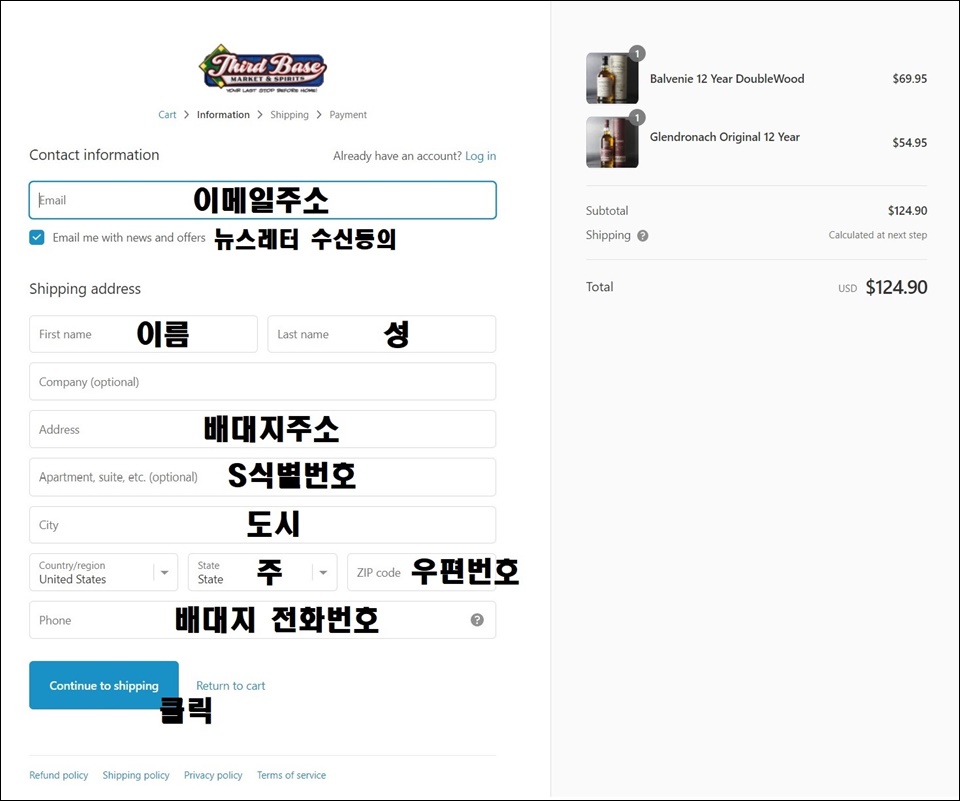Click the ZIP code field
Viewport: 960px width, 801px height.
(x=421, y=573)
